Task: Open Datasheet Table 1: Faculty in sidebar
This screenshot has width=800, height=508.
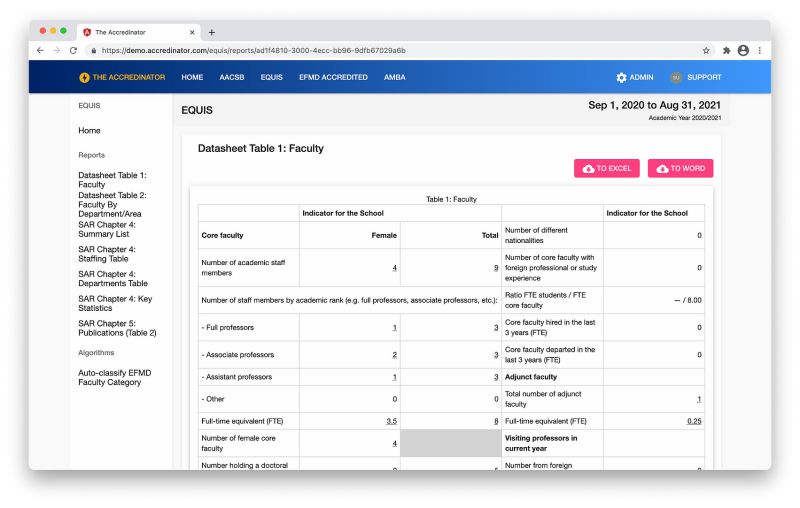Action: (x=112, y=180)
